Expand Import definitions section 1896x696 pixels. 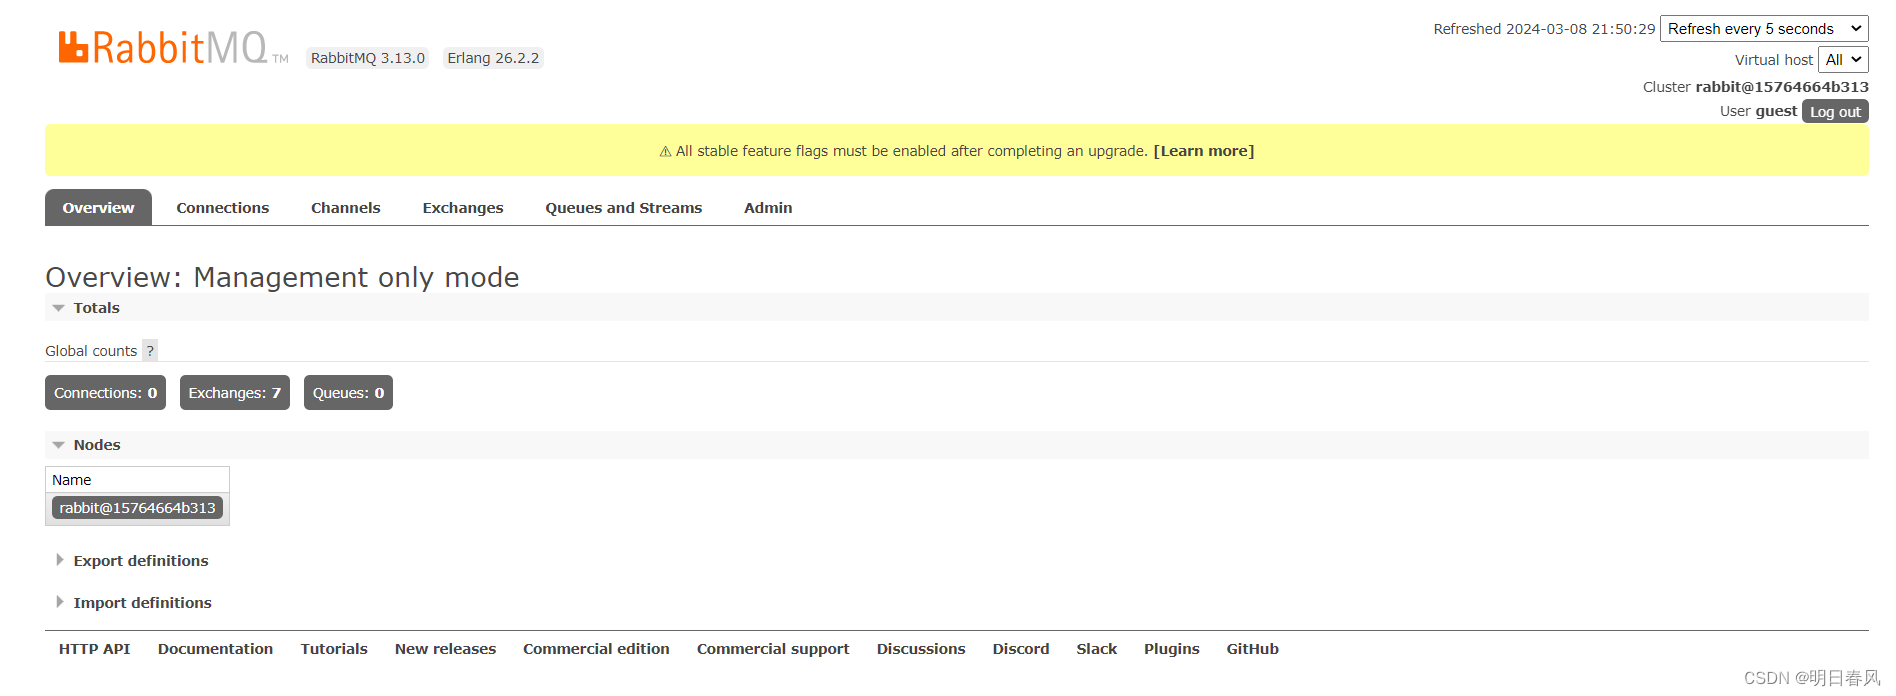tap(142, 603)
